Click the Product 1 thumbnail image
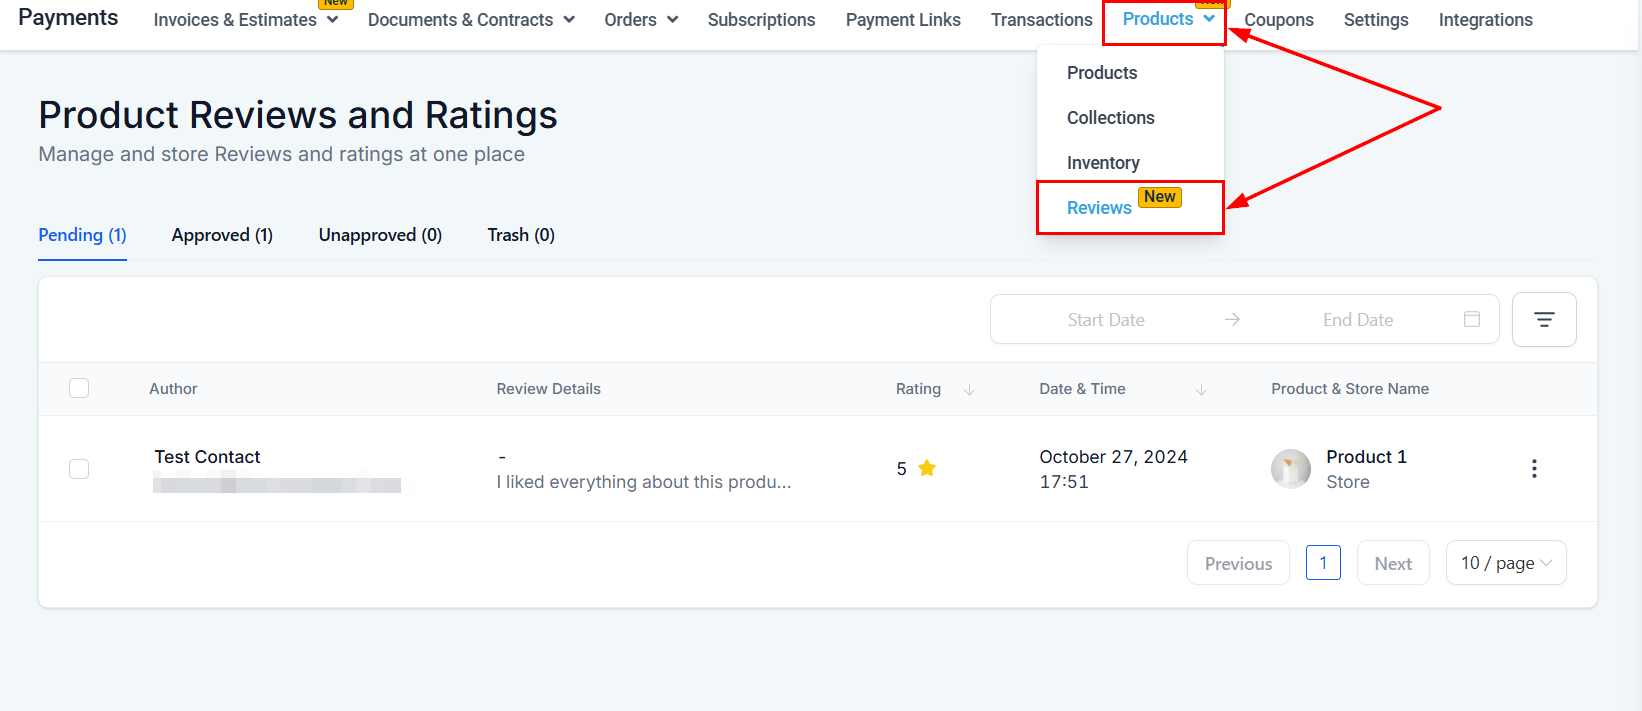This screenshot has width=1642, height=711. 1291,469
